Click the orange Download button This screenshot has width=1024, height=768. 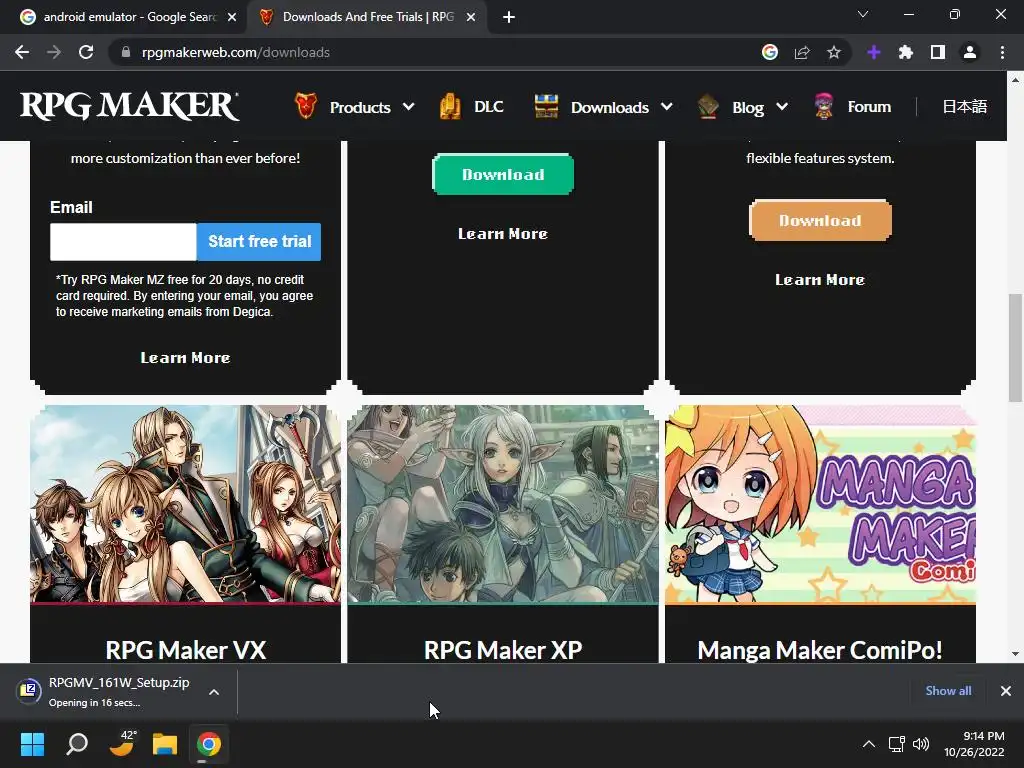[820, 221]
